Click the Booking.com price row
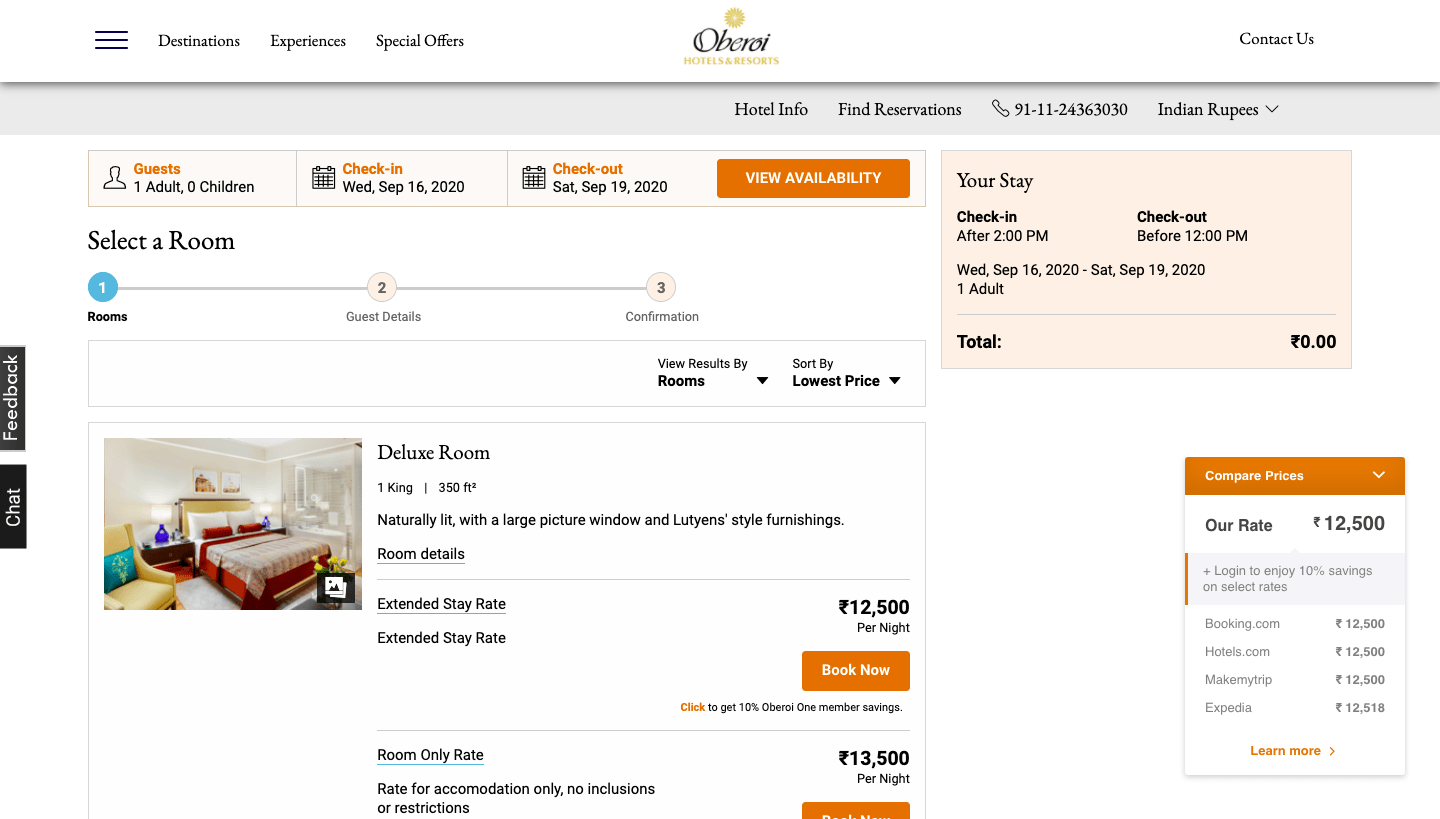This screenshot has width=1440, height=819. [x=1295, y=624]
